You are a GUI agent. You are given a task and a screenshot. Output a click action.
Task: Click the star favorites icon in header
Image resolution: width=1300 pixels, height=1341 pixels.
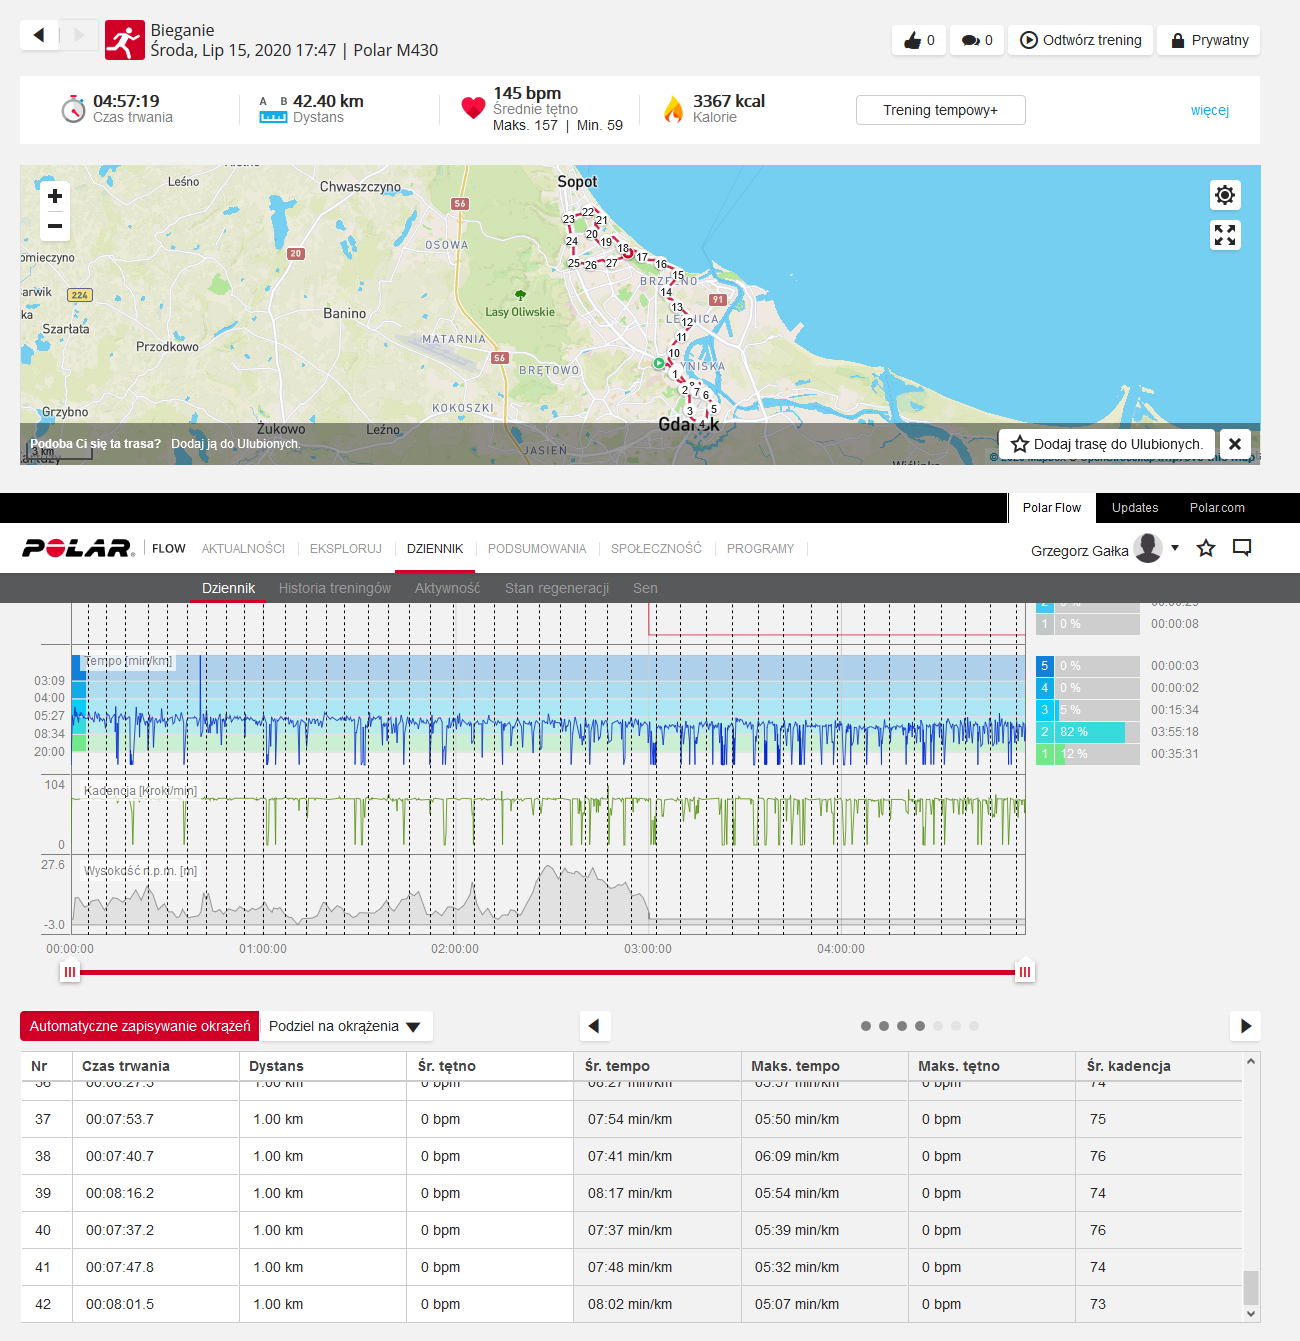click(1206, 548)
